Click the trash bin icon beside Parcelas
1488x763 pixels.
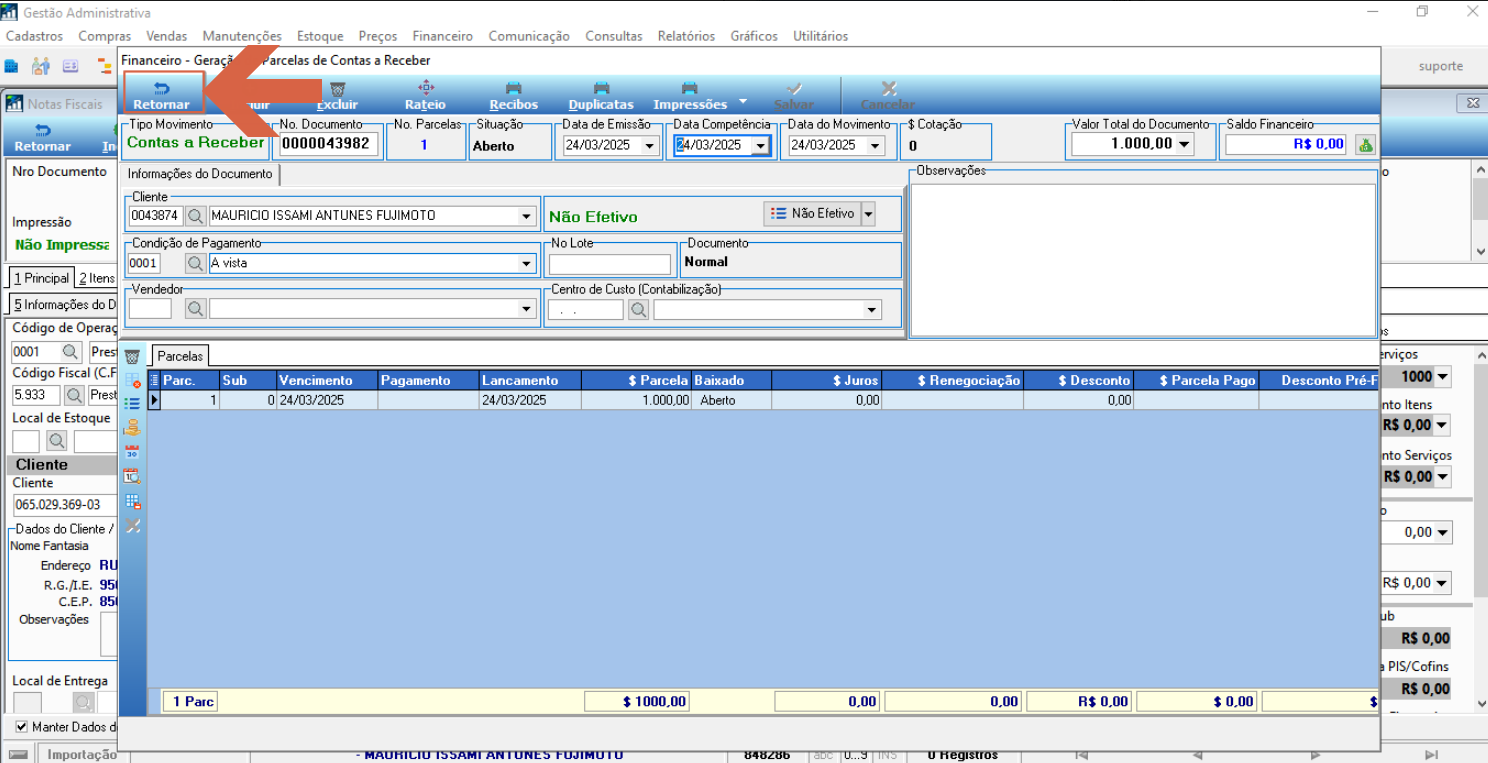pyautogui.click(x=132, y=357)
